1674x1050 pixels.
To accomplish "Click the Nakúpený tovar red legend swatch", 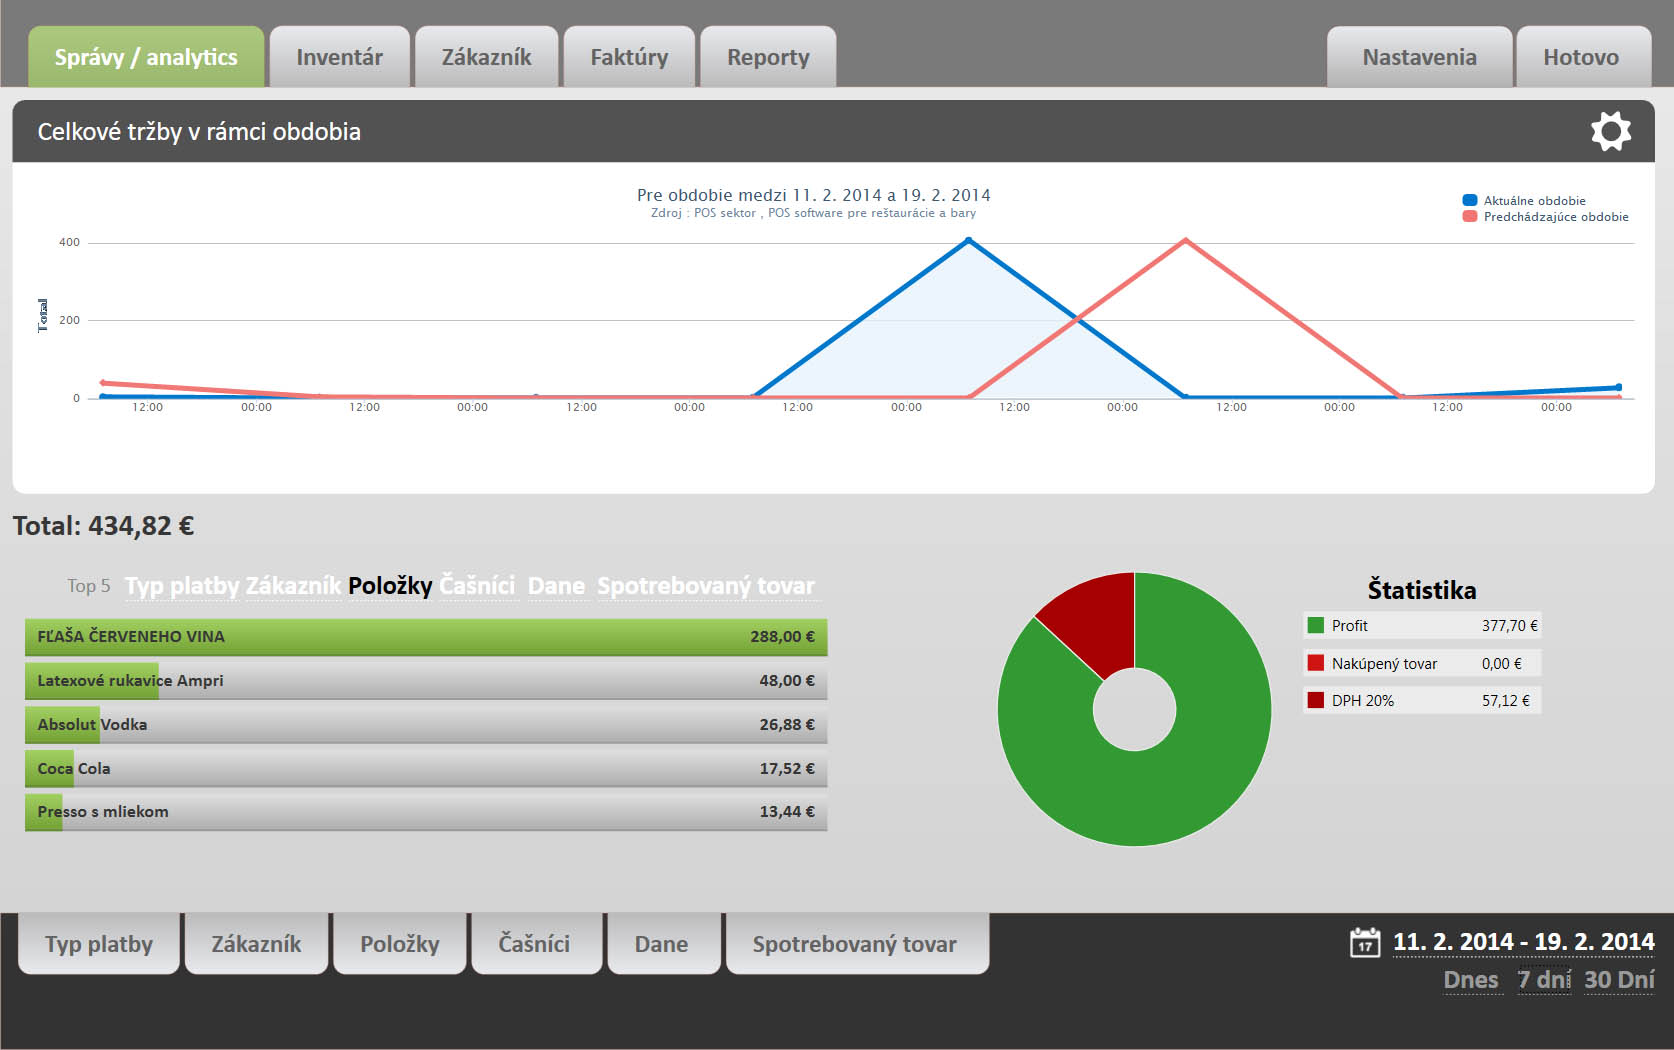I will [x=1316, y=663].
